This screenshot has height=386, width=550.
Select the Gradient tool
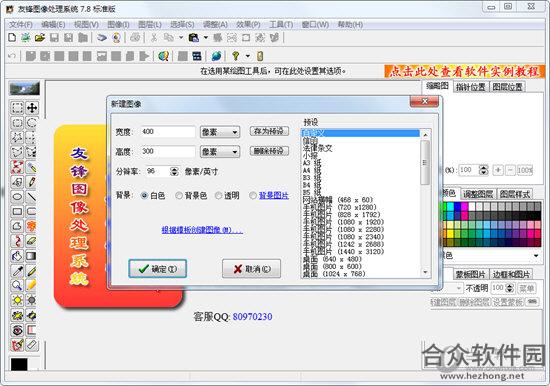coord(31,256)
